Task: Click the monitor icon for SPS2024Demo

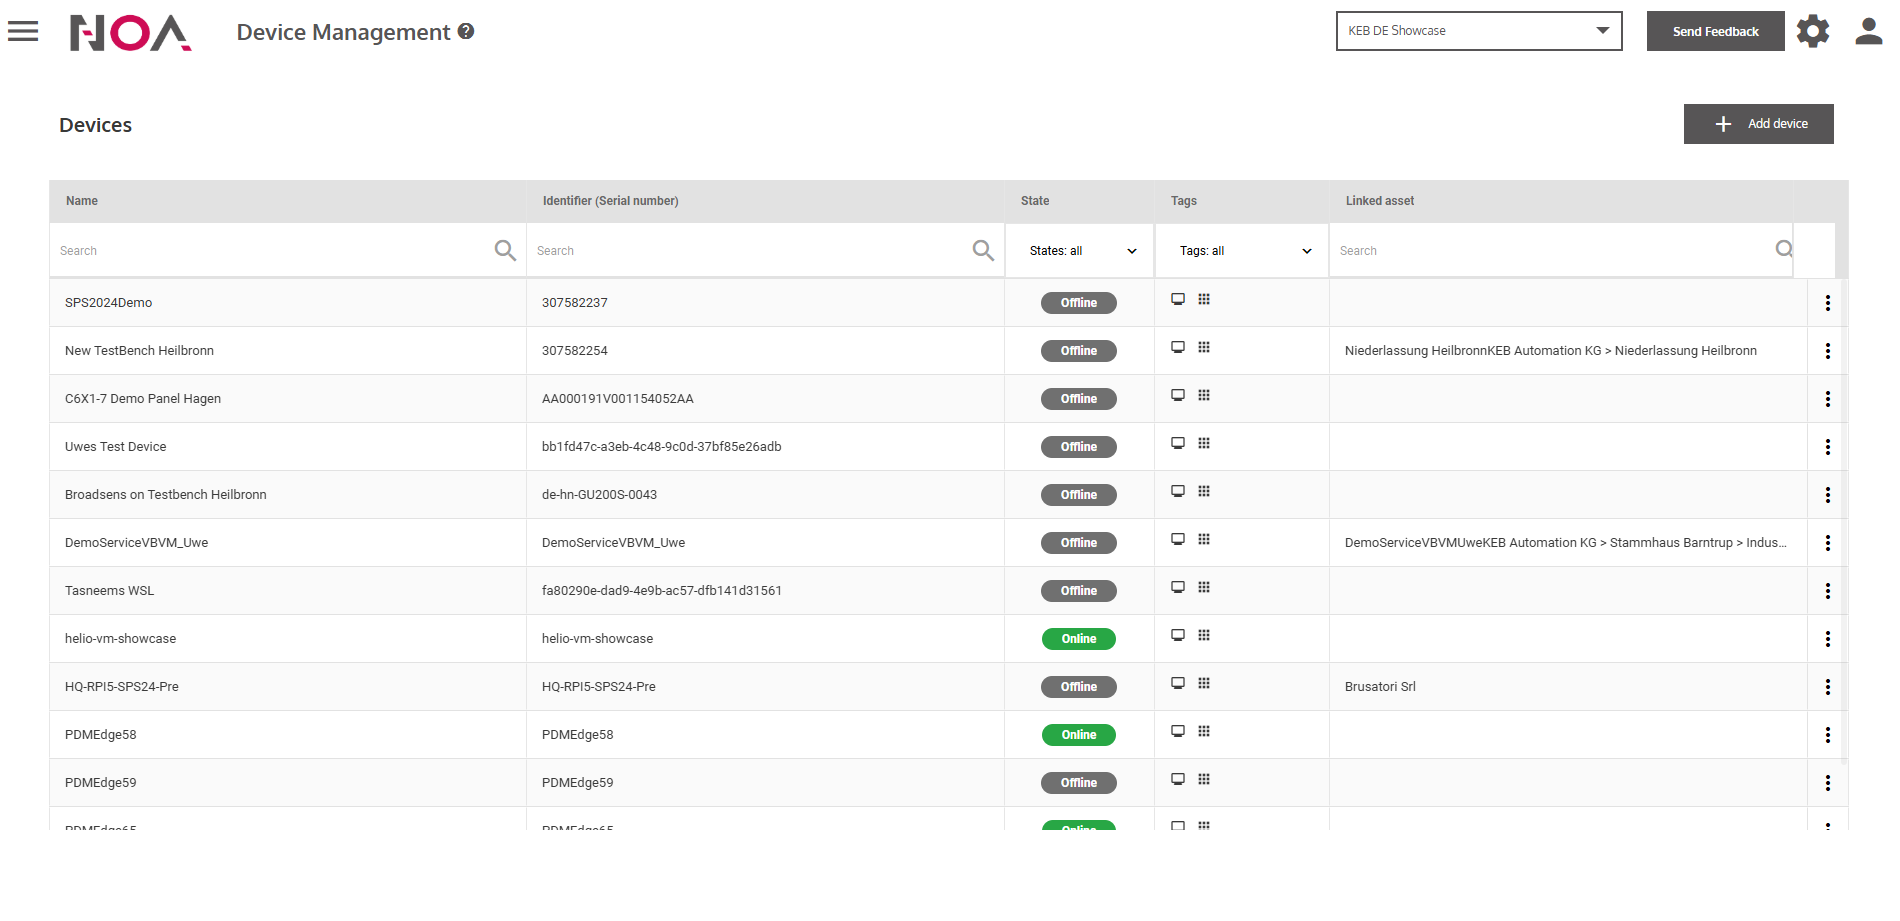Action: click(1178, 300)
